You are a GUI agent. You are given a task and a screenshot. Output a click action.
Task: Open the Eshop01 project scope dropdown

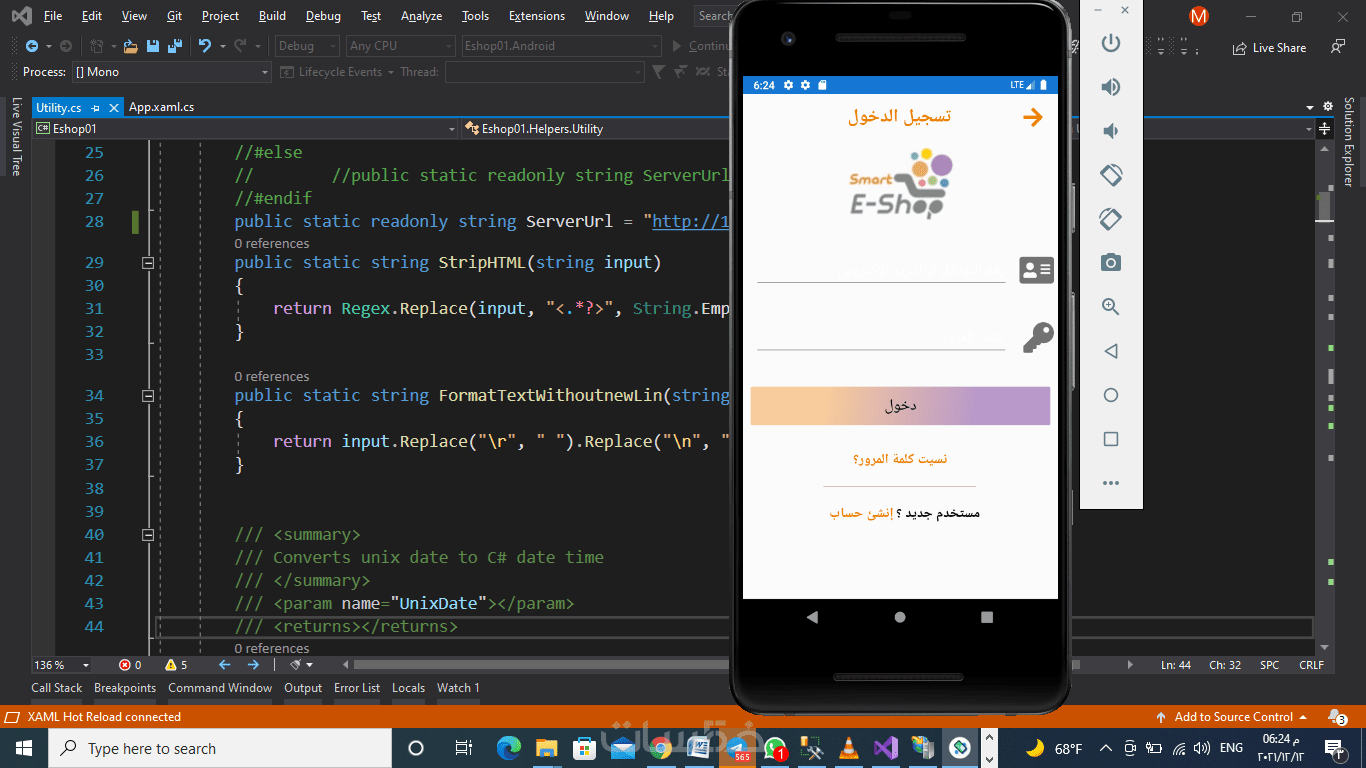click(x=245, y=128)
